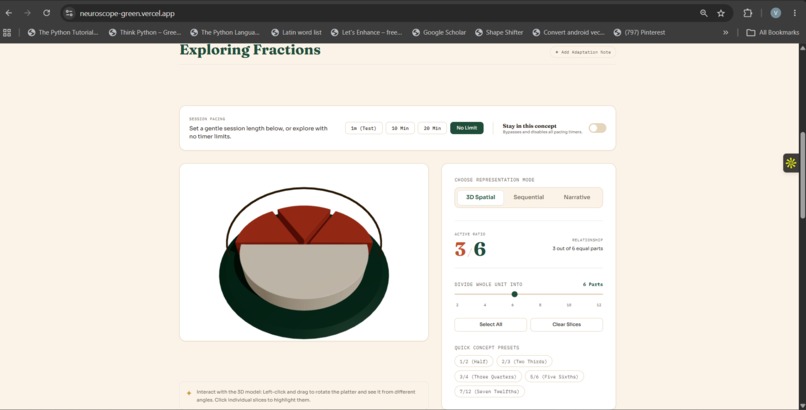Screen dimensions: 806x410
Task: Click the '6 Parts' slider value label
Action: coord(593,284)
